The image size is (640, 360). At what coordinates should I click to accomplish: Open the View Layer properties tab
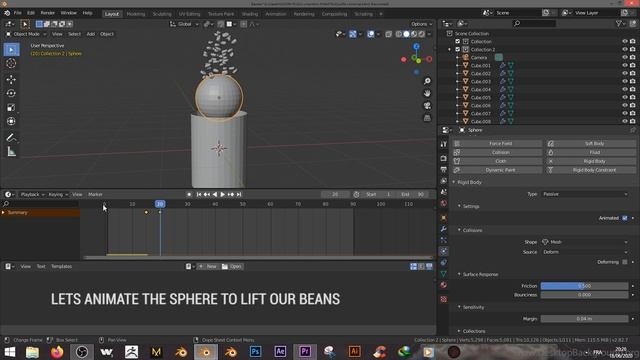pyautogui.click(x=444, y=181)
